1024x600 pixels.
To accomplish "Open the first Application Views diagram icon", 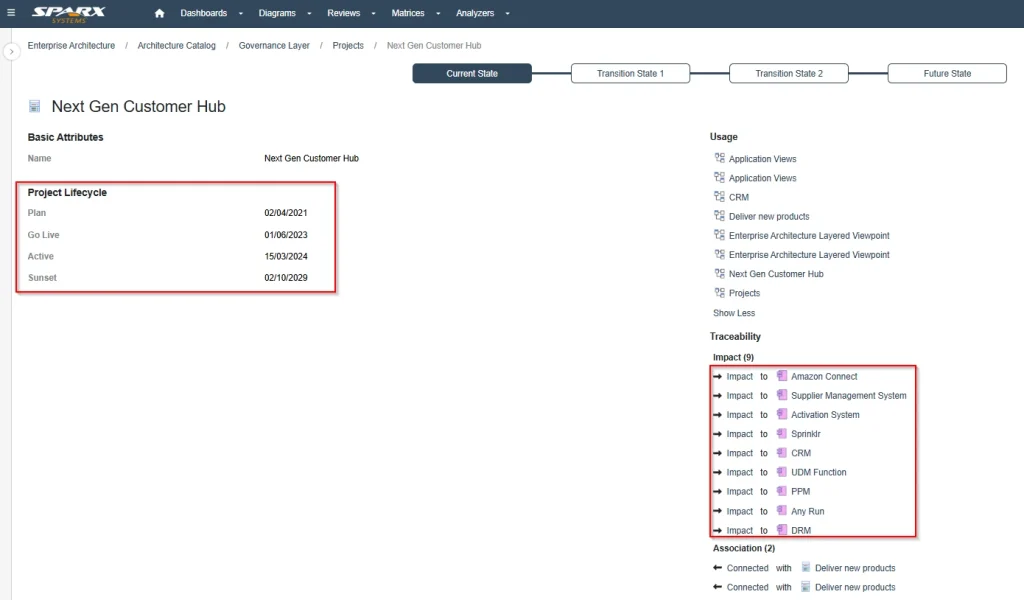I will [719, 158].
